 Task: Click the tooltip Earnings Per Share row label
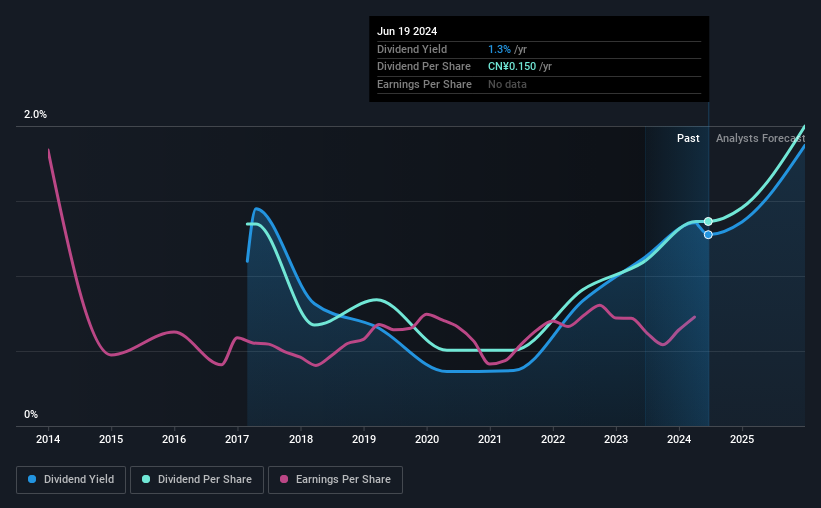[424, 84]
